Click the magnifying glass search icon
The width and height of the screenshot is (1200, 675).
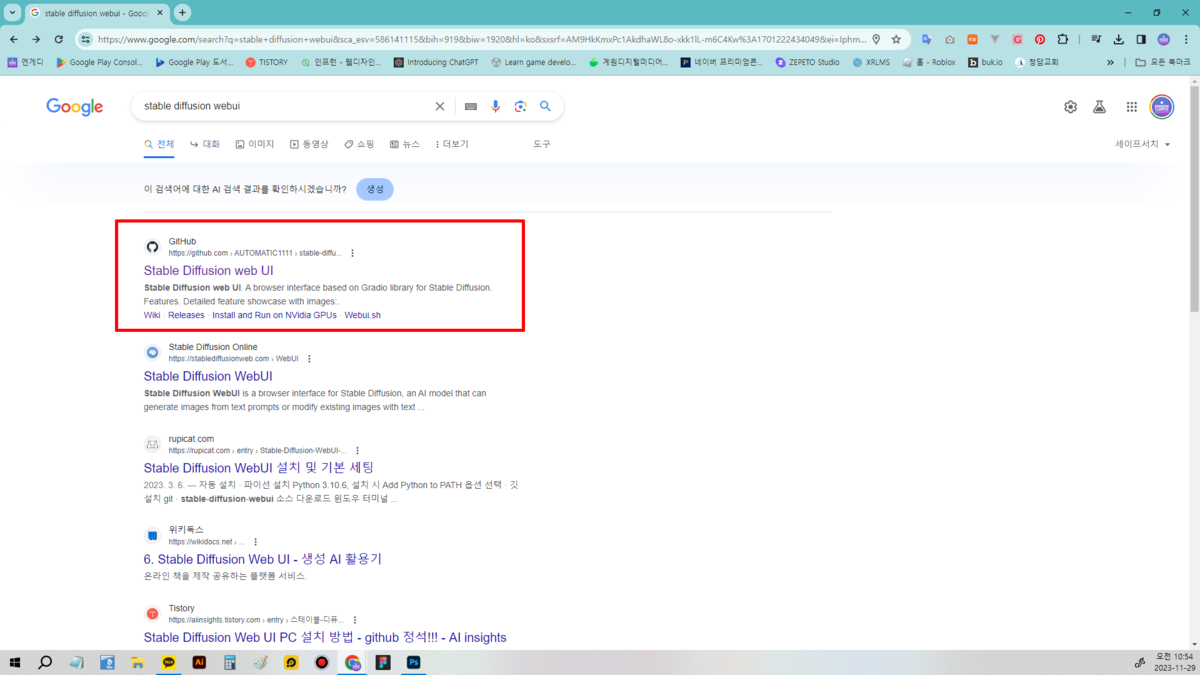coord(545,105)
